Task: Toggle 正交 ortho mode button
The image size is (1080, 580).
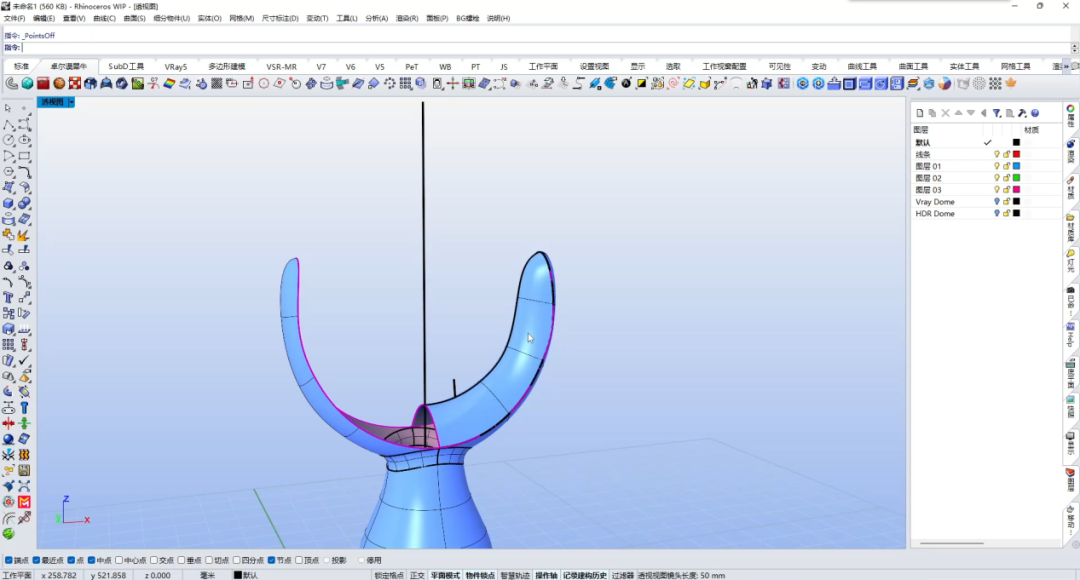Action: point(417,575)
